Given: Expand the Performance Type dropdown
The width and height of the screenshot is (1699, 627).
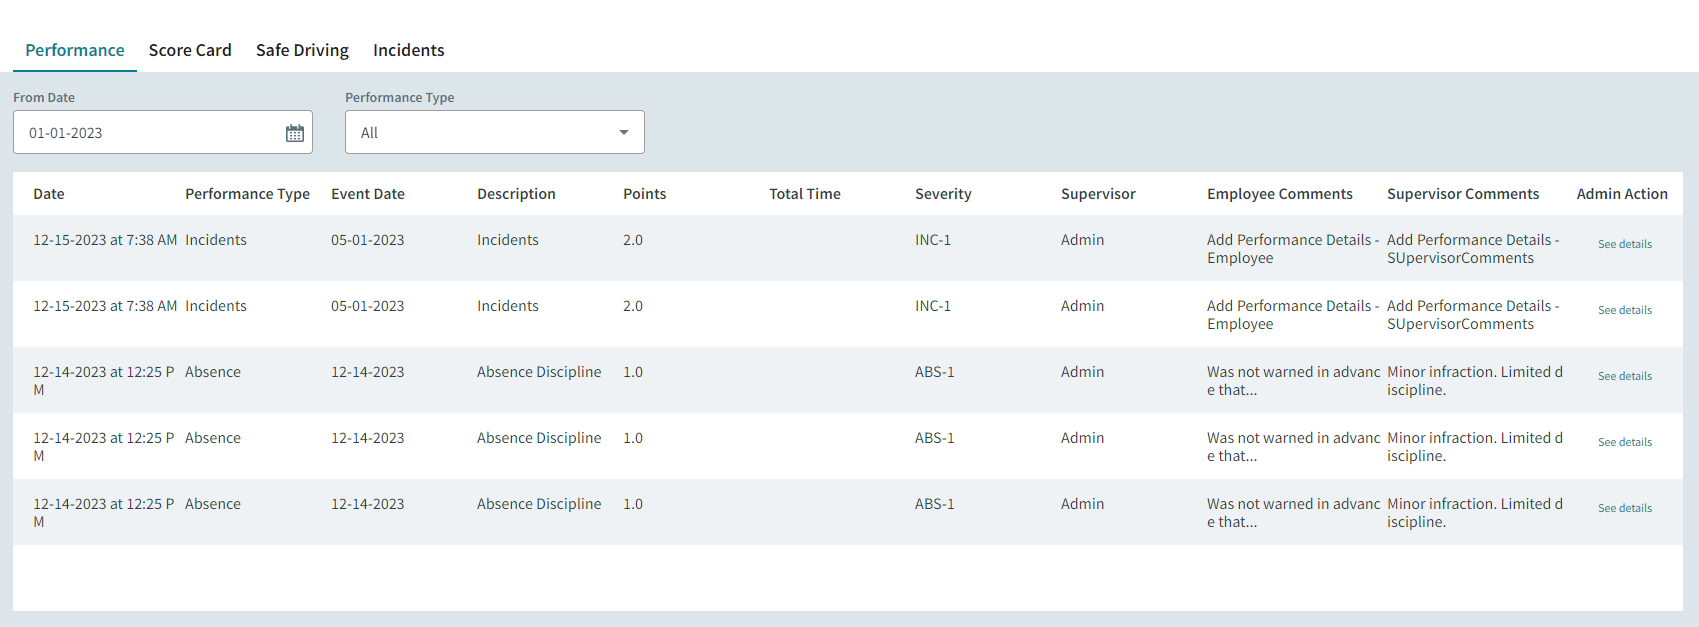Looking at the screenshot, I should click(x=494, y=133).
